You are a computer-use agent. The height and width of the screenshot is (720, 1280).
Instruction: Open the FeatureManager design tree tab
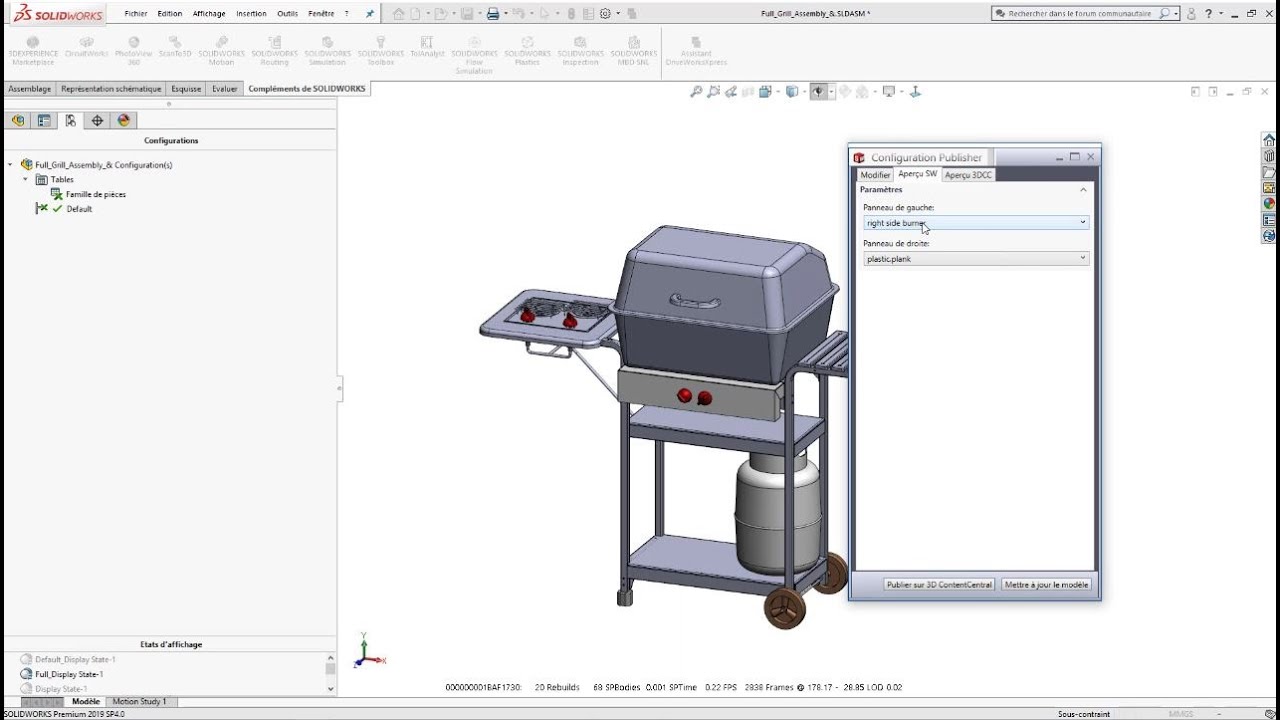click(x=17, y=120)
